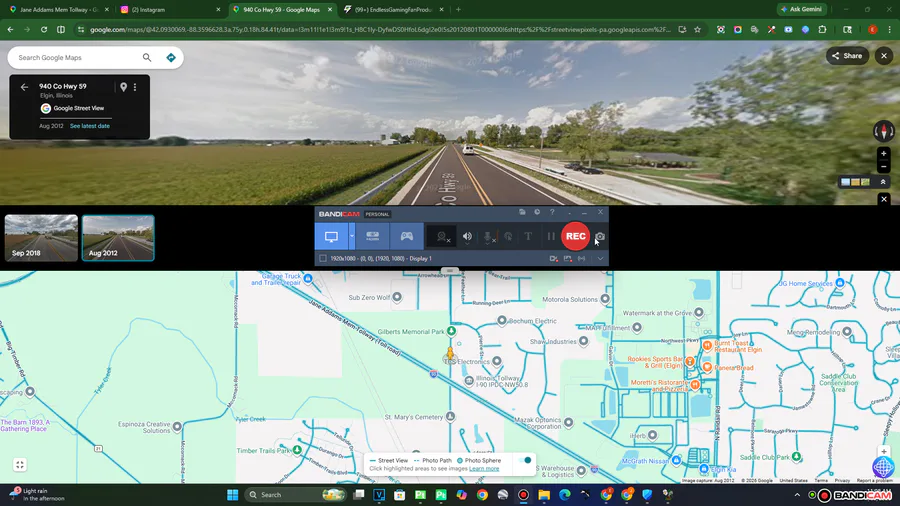Click the Google Maps search magnifier icon

147,57
